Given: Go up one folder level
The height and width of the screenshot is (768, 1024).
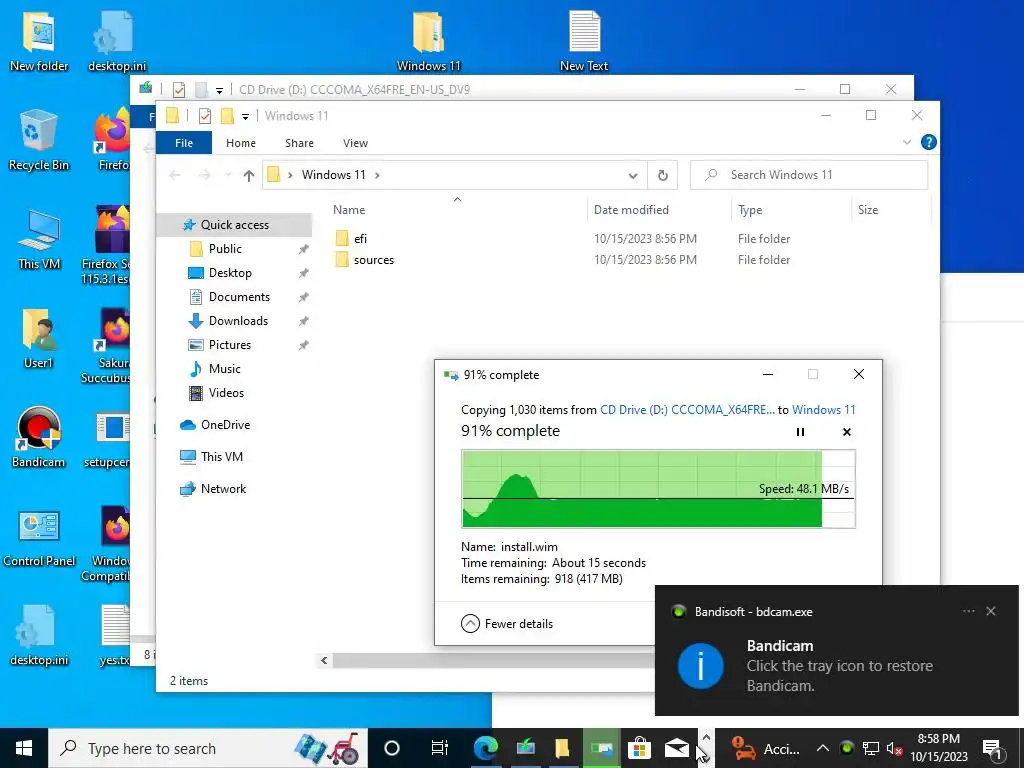Looking at the screenshot, I should pyautogui.click(x=248, y=175).
